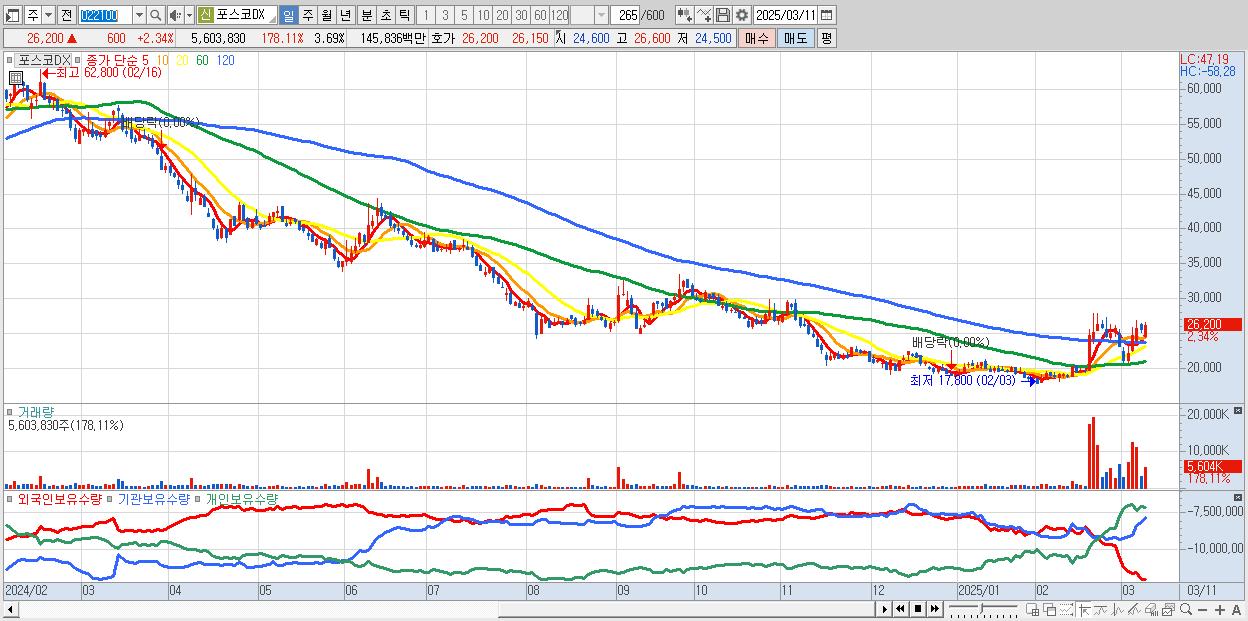Zoom out with the minus icon

pyautogui.click(x=1203, y=610)
